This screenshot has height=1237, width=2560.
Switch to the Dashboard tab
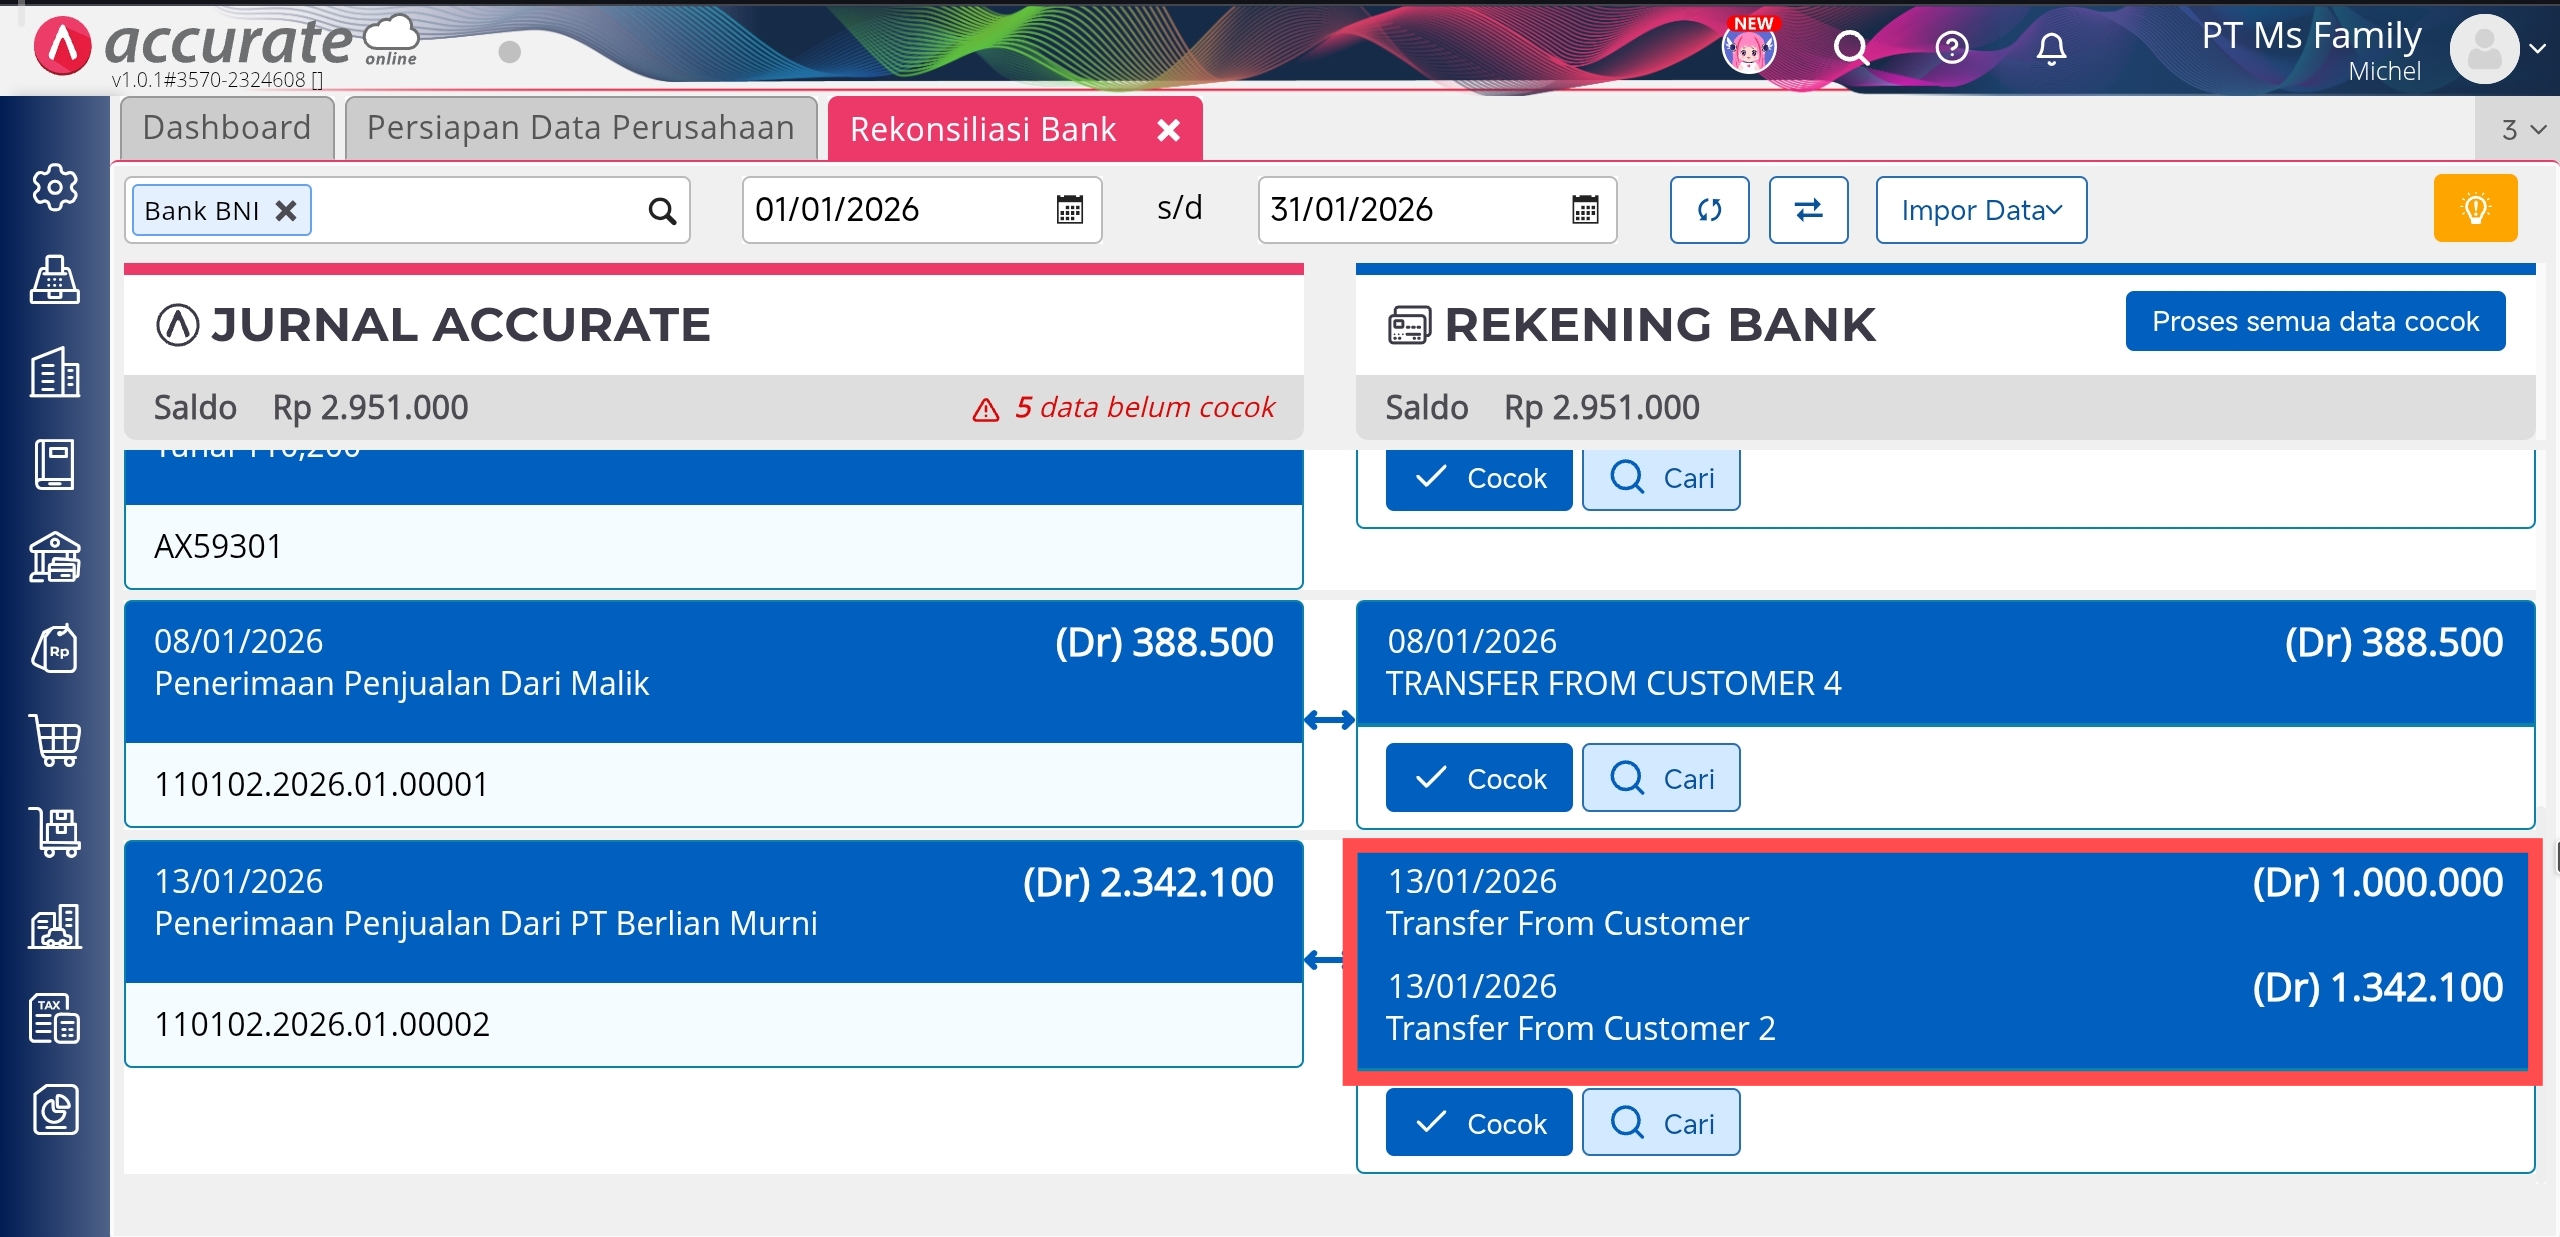tap(227, 128)
